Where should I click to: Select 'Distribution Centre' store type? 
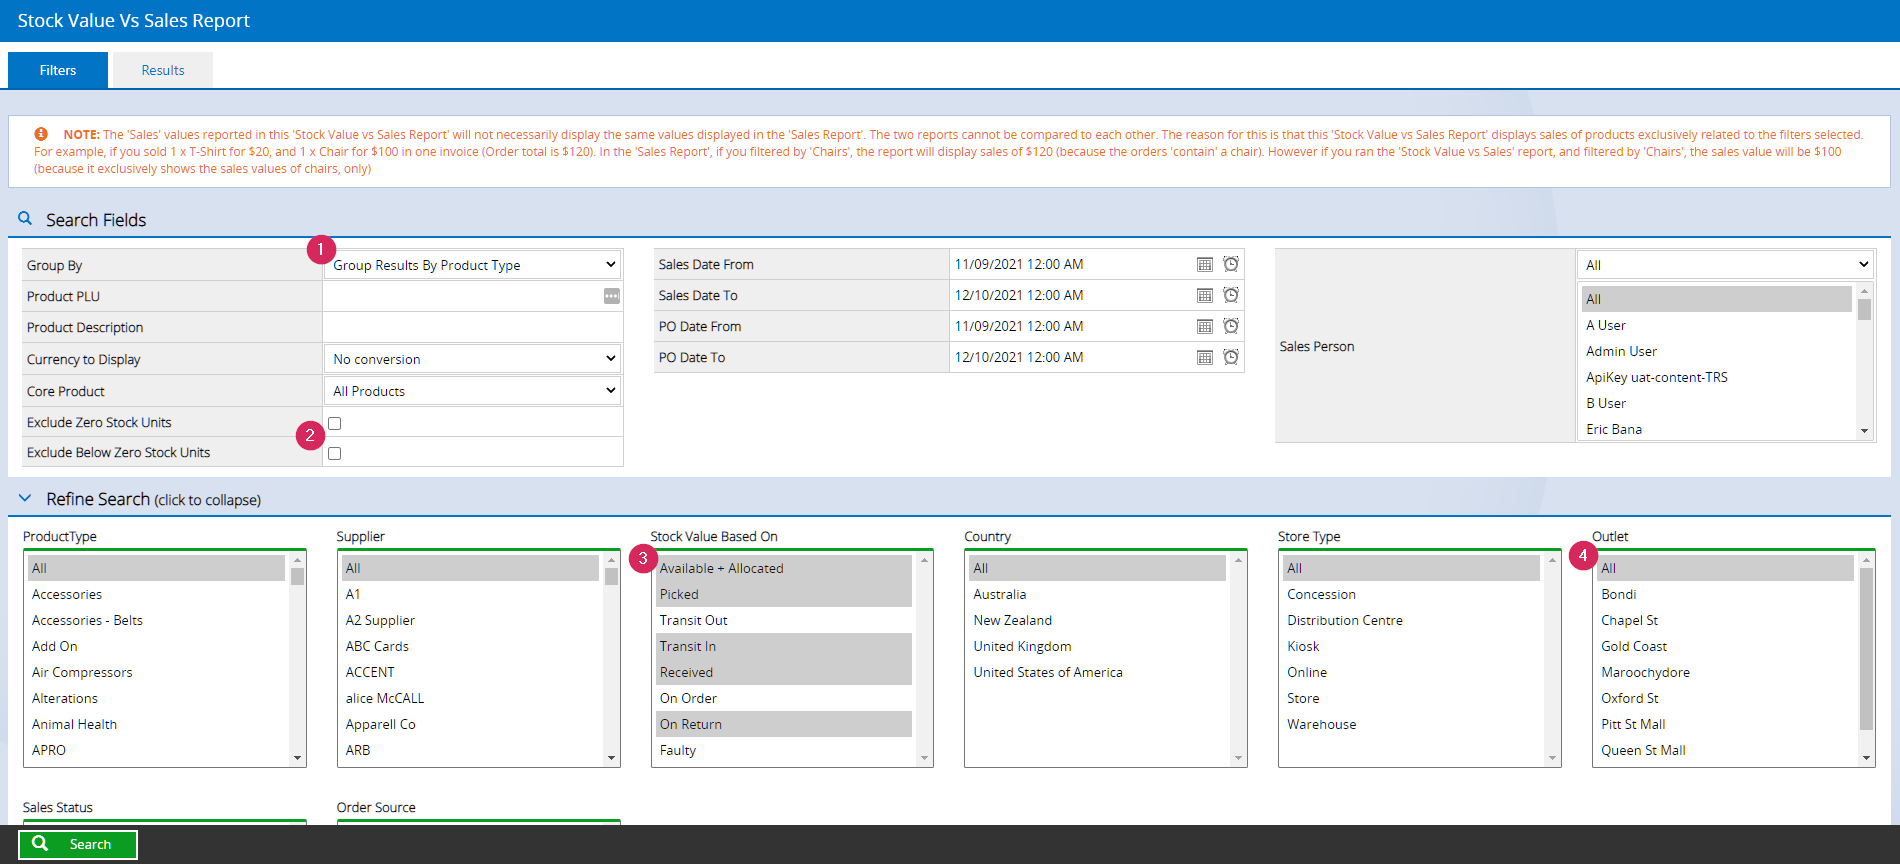1412,620
